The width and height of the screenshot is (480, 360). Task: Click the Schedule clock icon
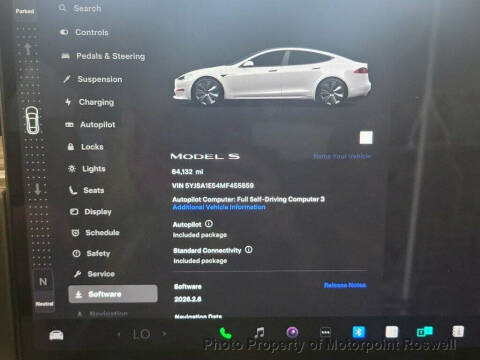(x=76, y=233)
